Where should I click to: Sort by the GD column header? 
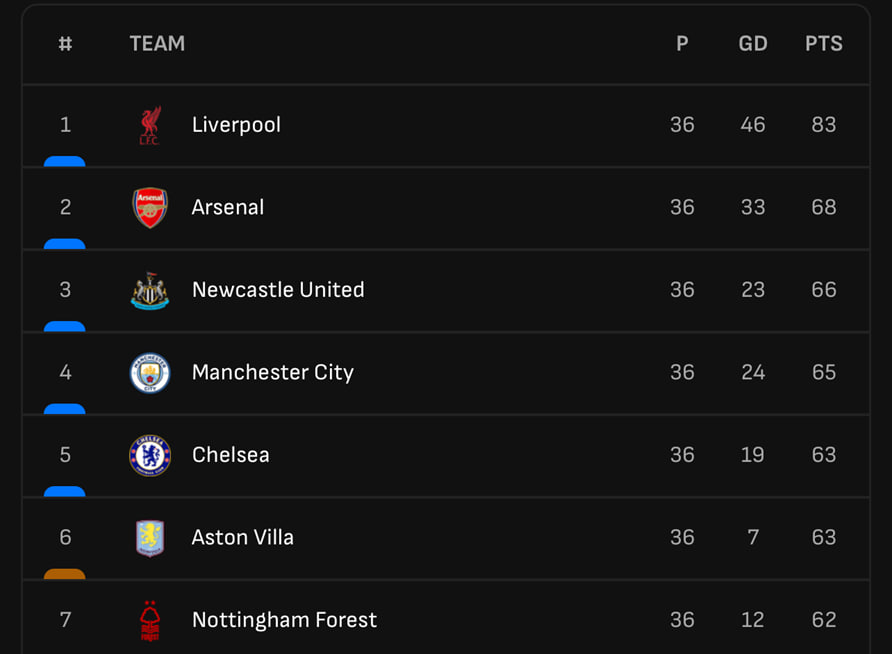coord(753,44)
